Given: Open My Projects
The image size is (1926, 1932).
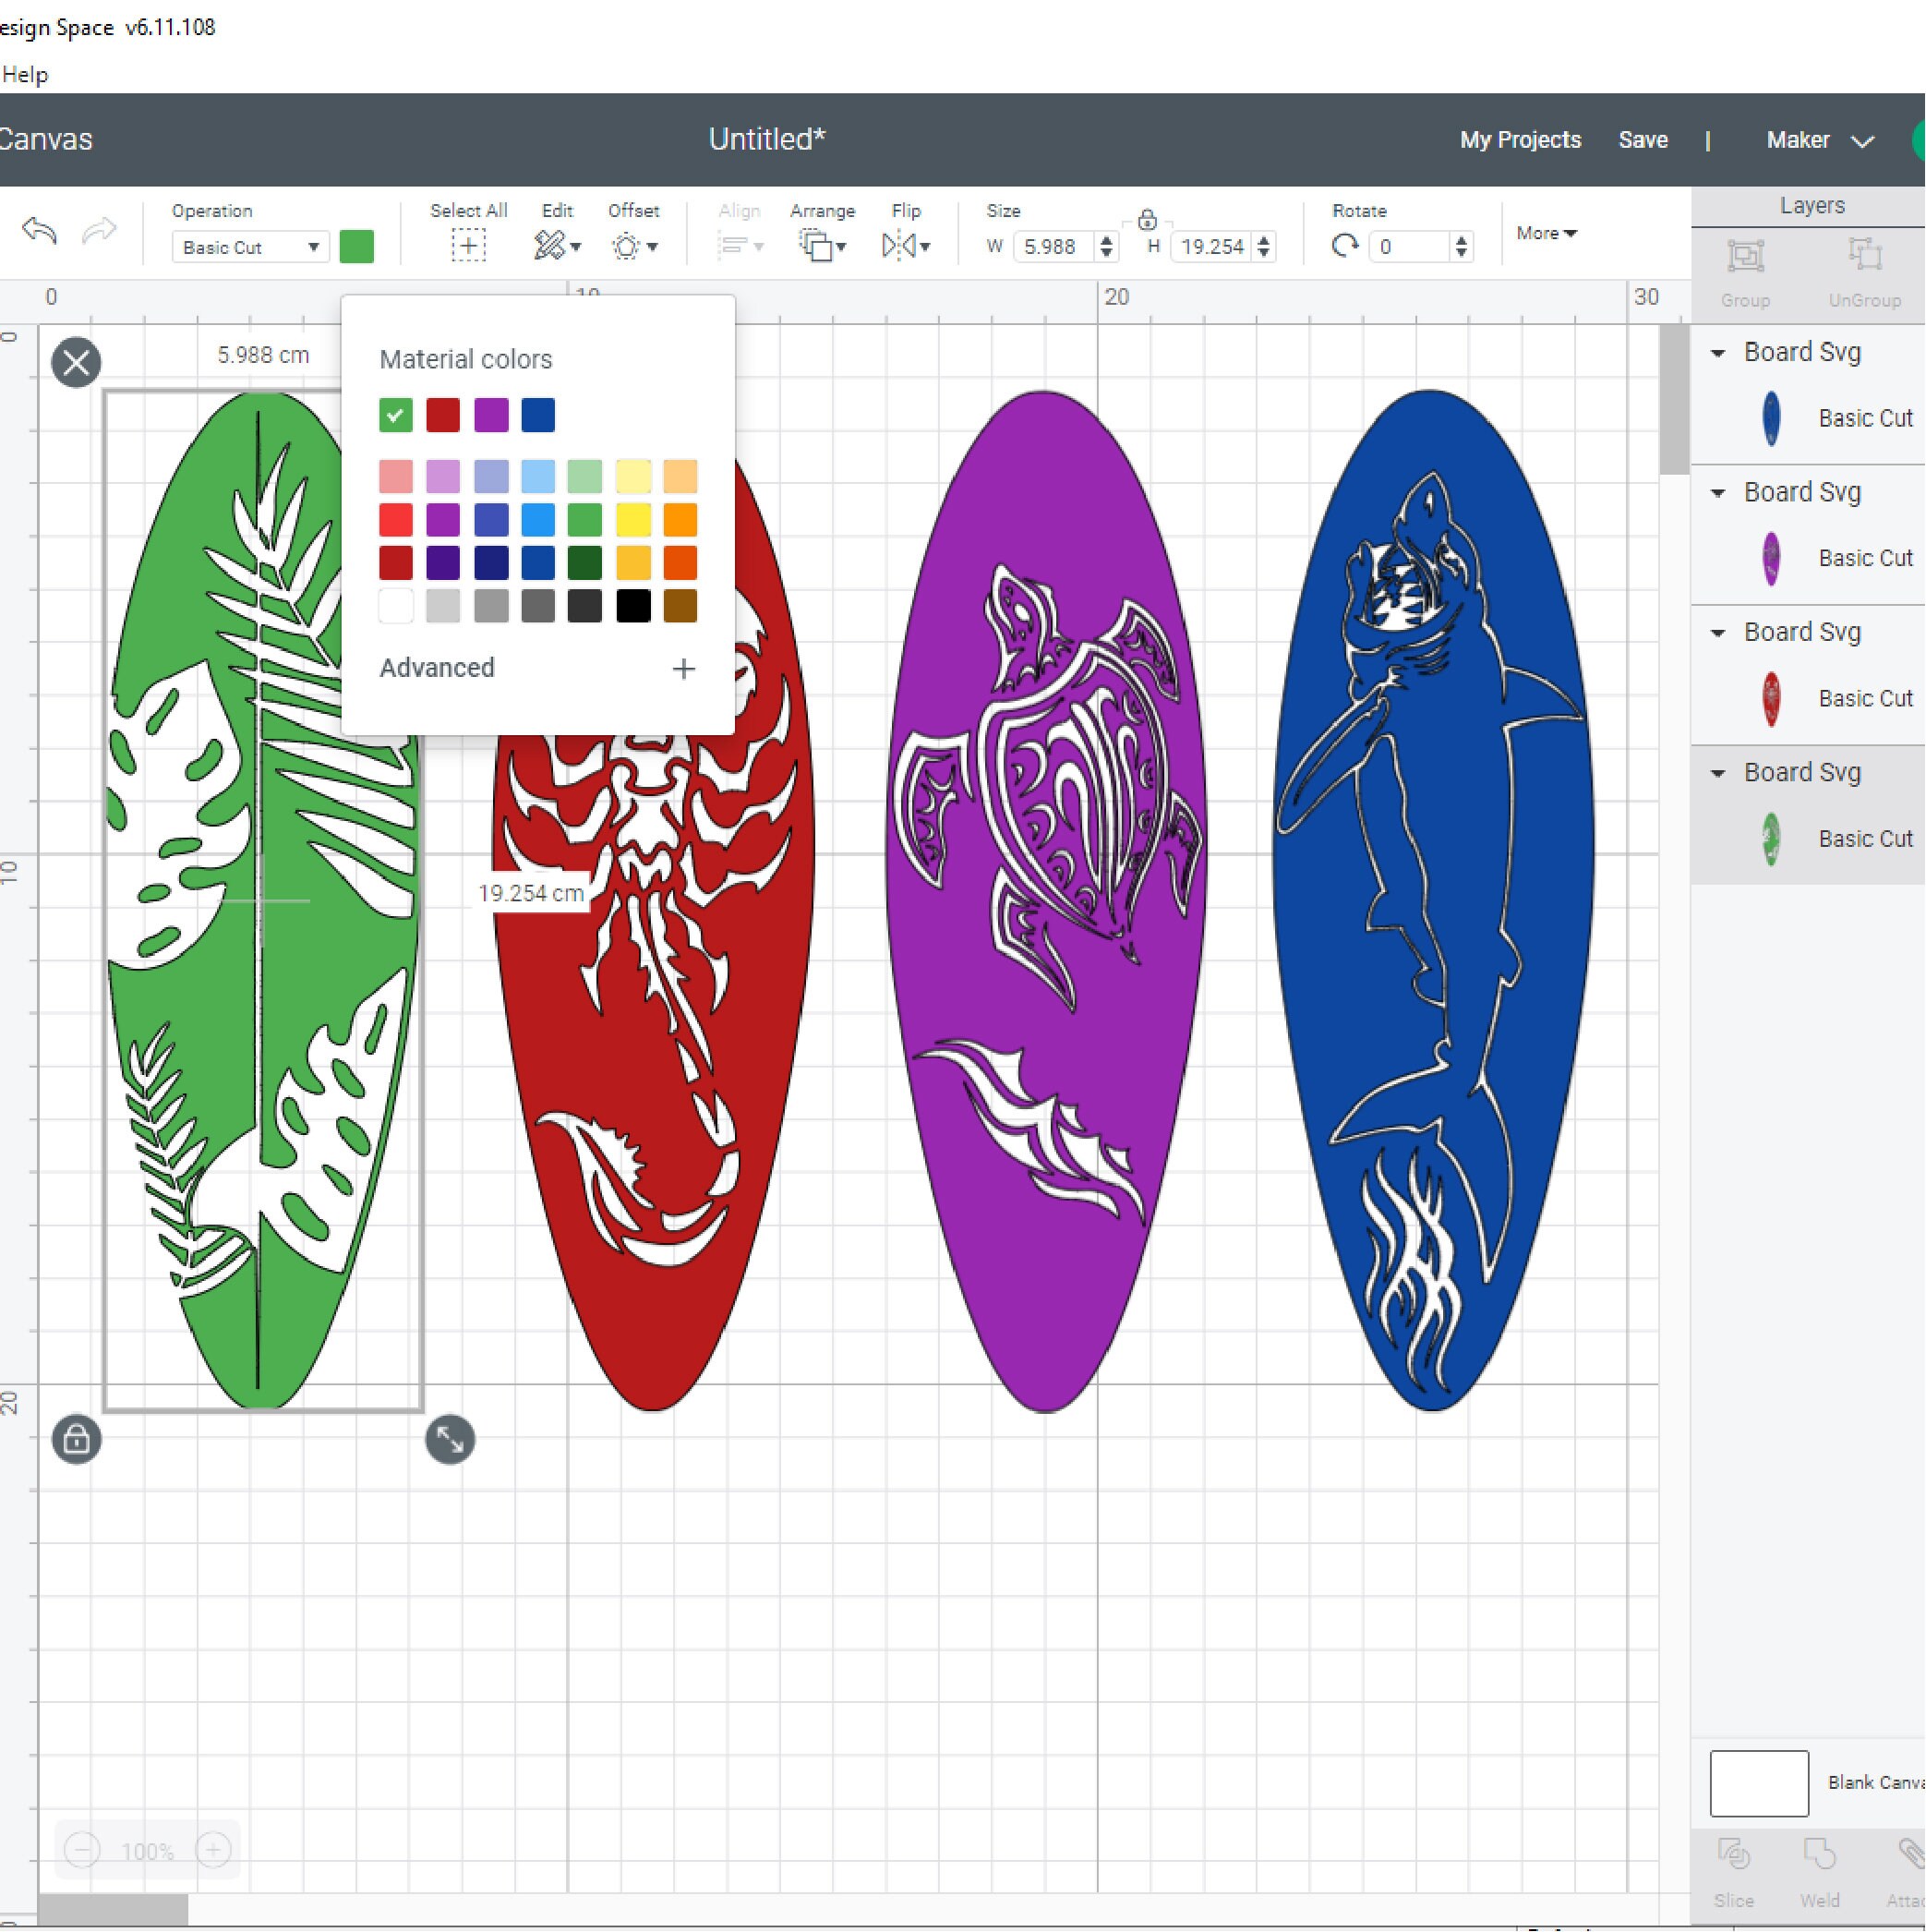Looking at the screenshot, I should 1519,139.
